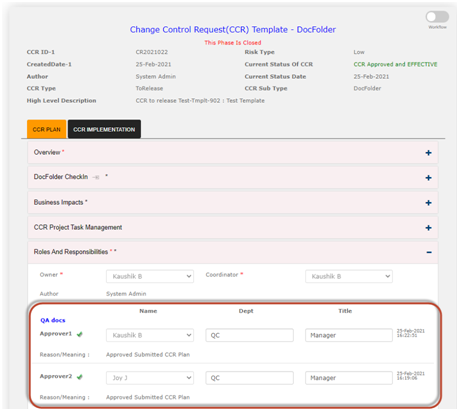Click the QA docs link
459x411 pixels.
pos(53,320)
